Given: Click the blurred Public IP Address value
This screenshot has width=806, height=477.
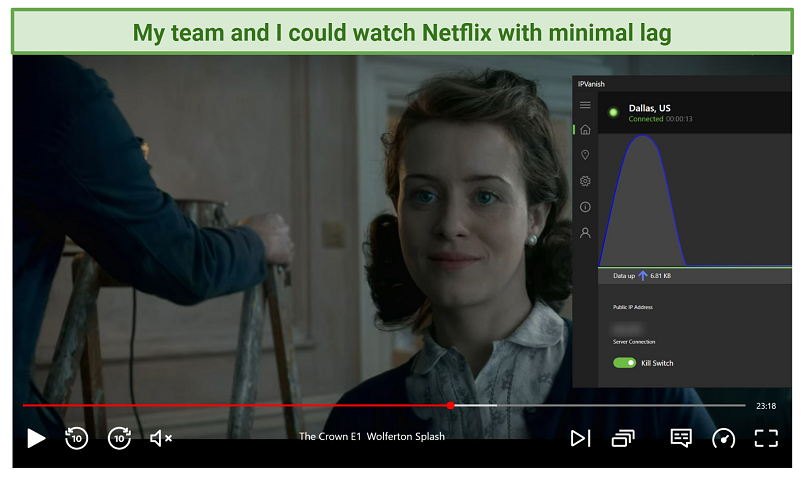Looking at the screenshot, I should point(627,327).
